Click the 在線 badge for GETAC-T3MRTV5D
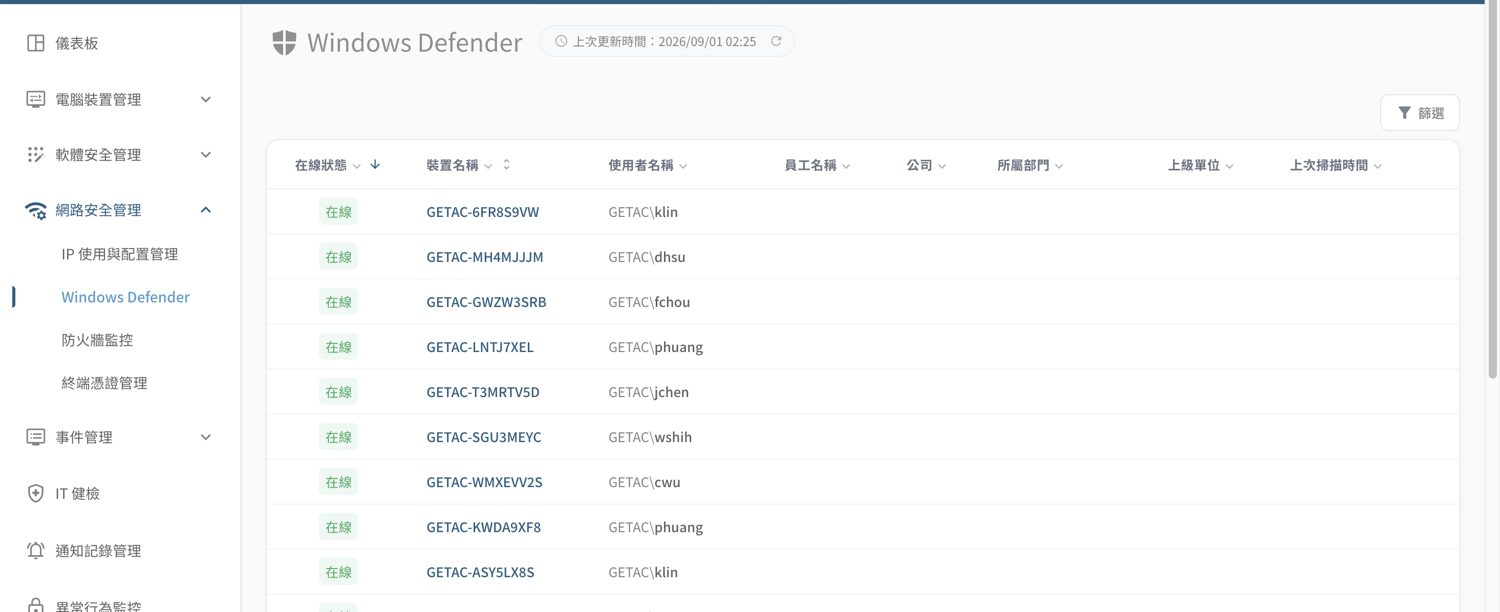The height and width of the screenshot is (612, 1500). pos(338,392)
